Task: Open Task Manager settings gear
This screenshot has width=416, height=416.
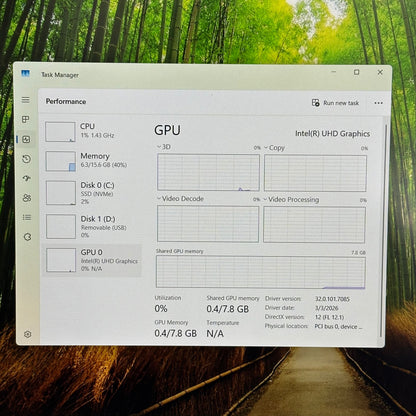Action: pyautogui.click(x=28, y=334)
